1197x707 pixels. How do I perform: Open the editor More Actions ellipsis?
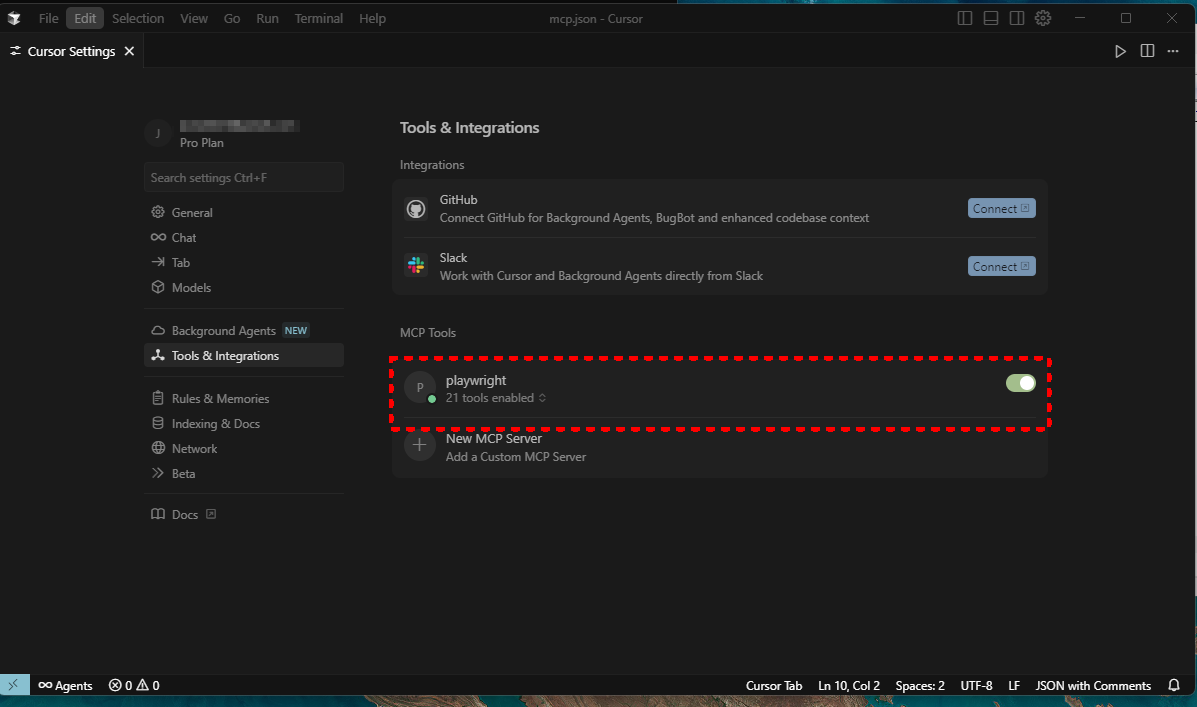tap(1173, 51)
